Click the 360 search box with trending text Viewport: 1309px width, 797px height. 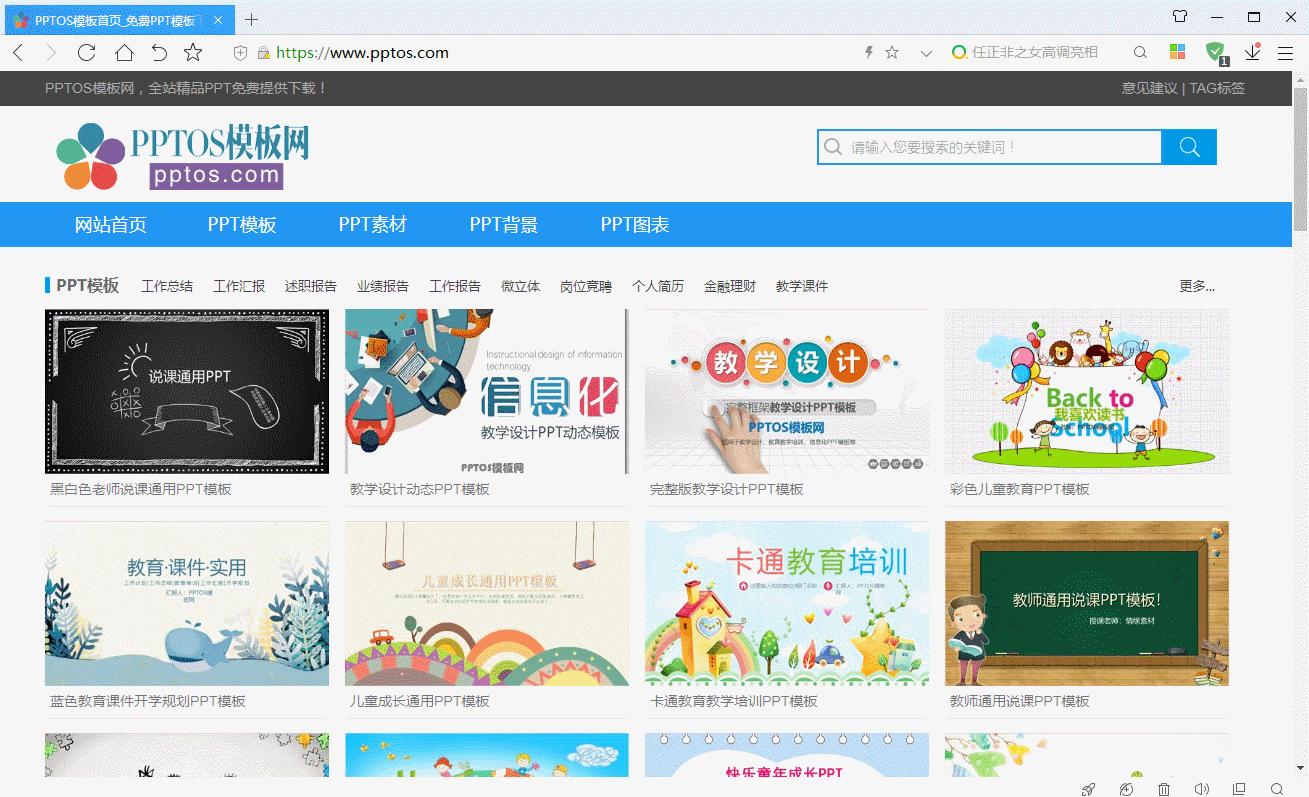(1035, 53)
